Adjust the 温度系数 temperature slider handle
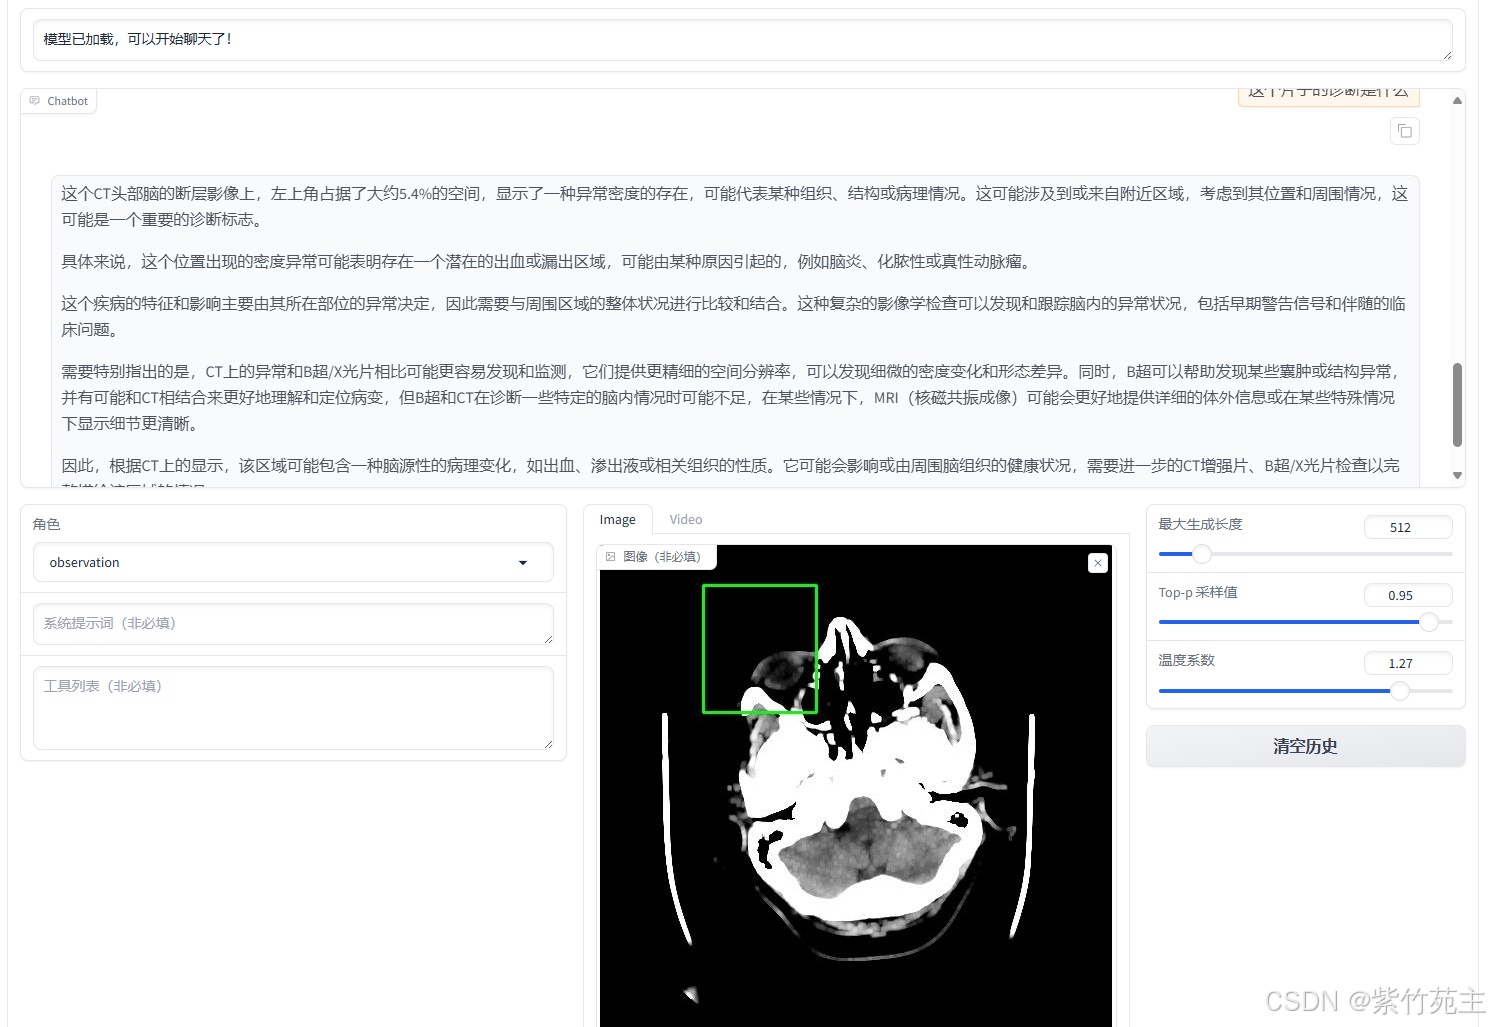Image resolution: width=1490 pixels, height=1027 pixels. coord(1399,690)
